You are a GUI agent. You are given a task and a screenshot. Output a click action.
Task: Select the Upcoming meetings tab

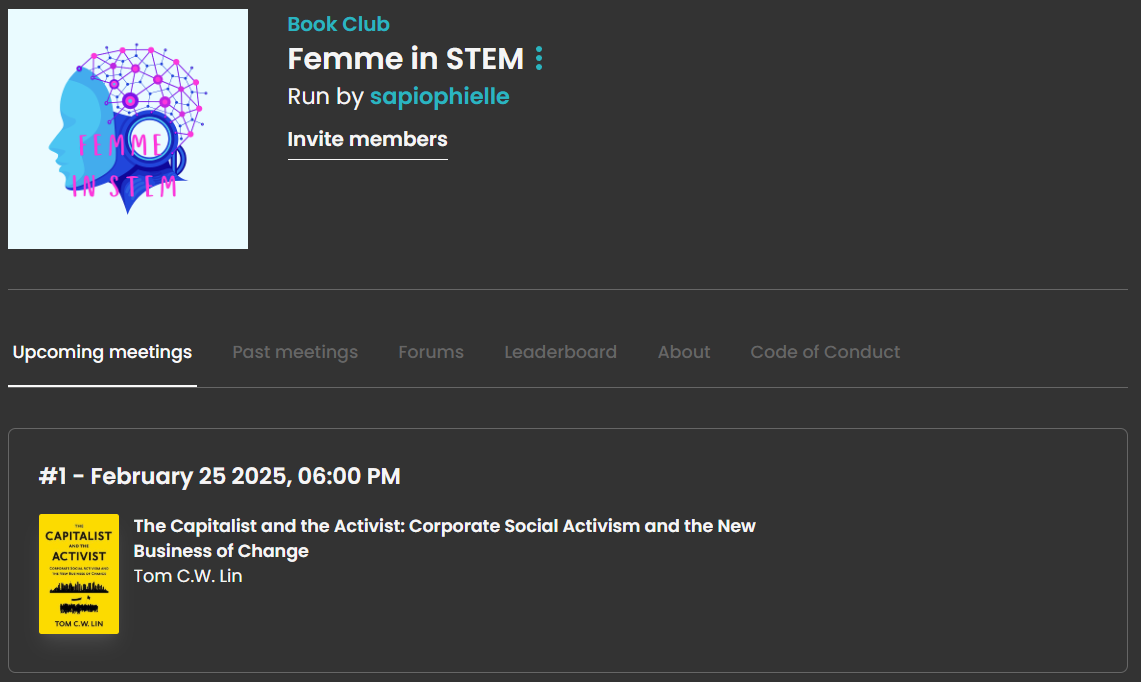pyautogui.click(x=102, y=352)
